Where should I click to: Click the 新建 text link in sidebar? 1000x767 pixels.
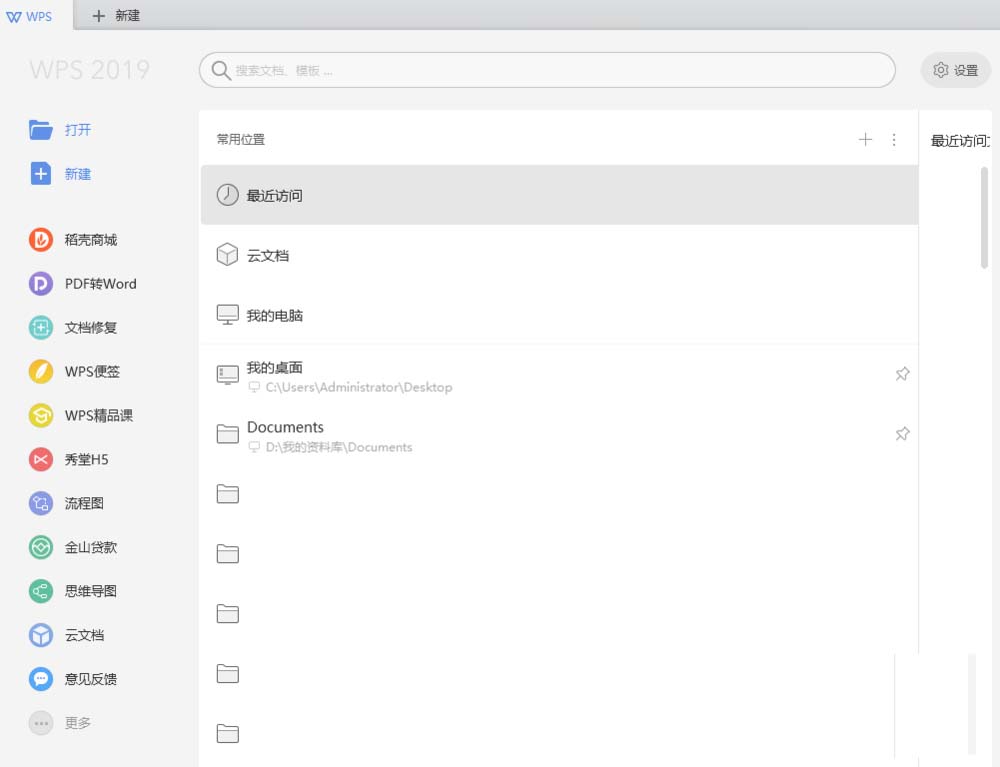pyautogui.click(x=78, y=174)
